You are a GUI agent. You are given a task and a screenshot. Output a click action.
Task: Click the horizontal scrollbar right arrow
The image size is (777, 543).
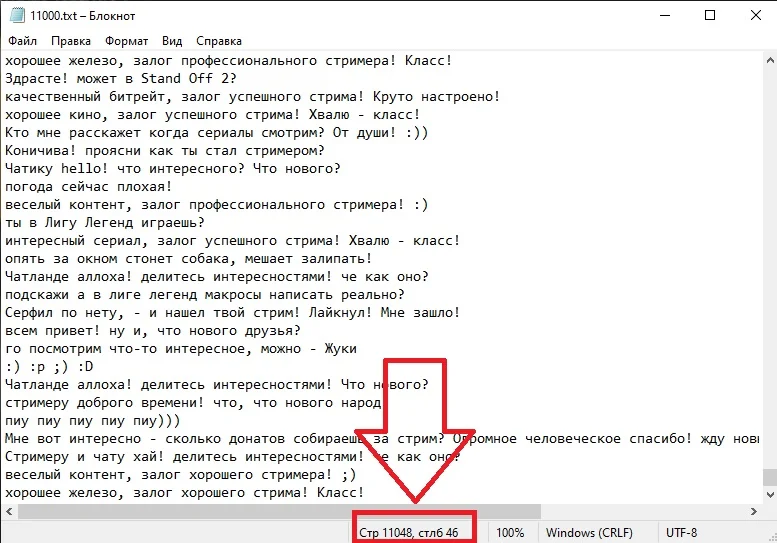[754, 511]
